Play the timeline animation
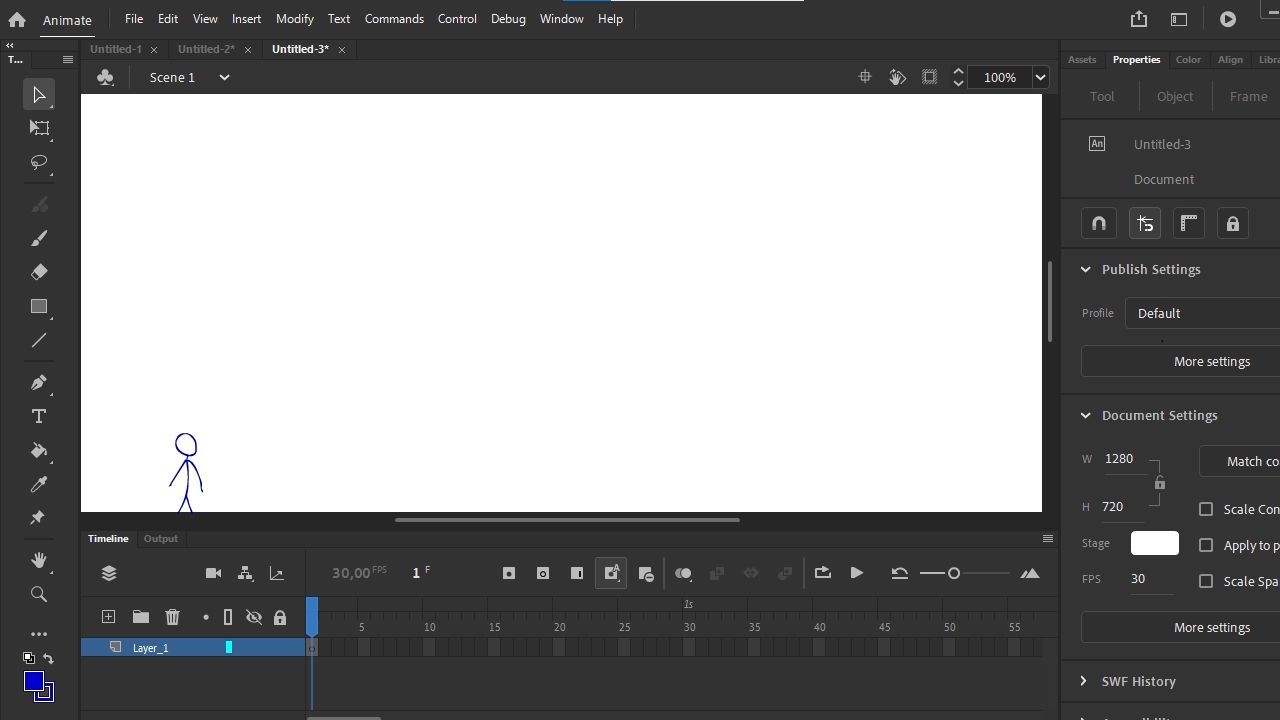 click(856, 573)
